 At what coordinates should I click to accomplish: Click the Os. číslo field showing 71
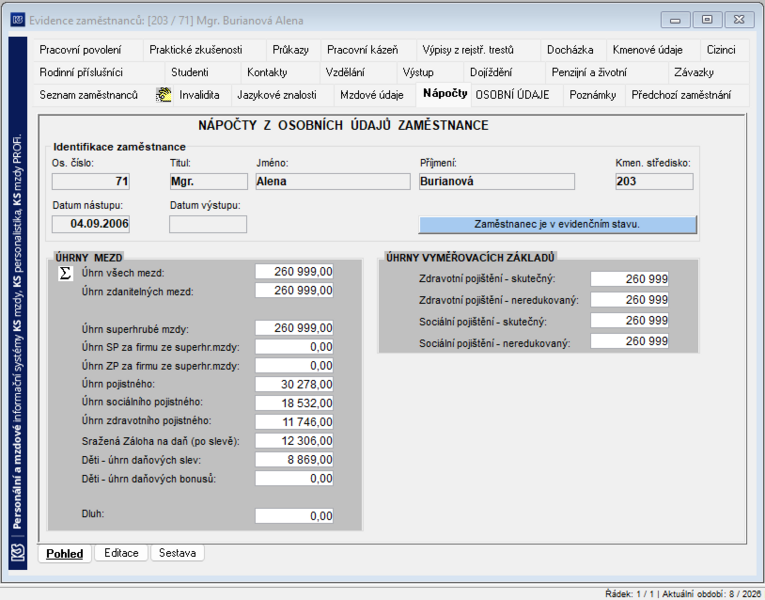coord(91,181)
